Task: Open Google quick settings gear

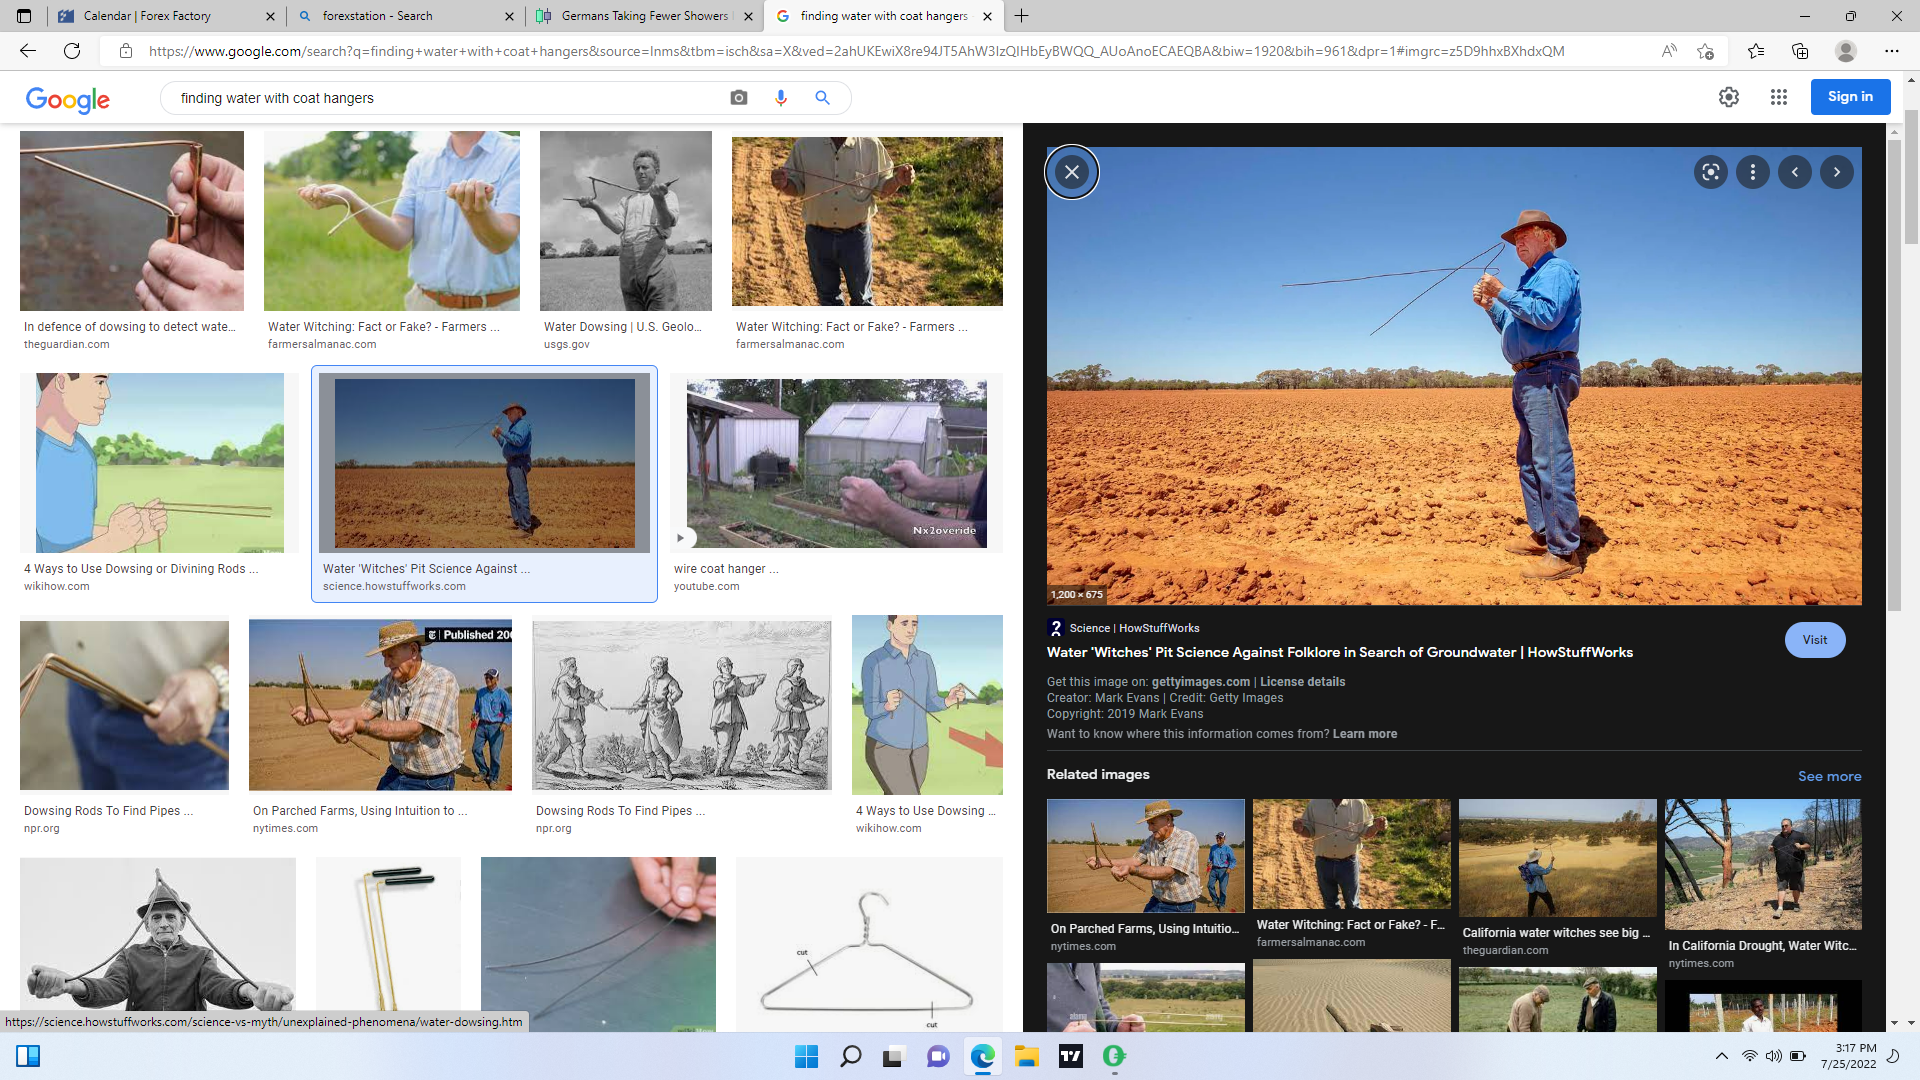Action: tap(1728, 97)
